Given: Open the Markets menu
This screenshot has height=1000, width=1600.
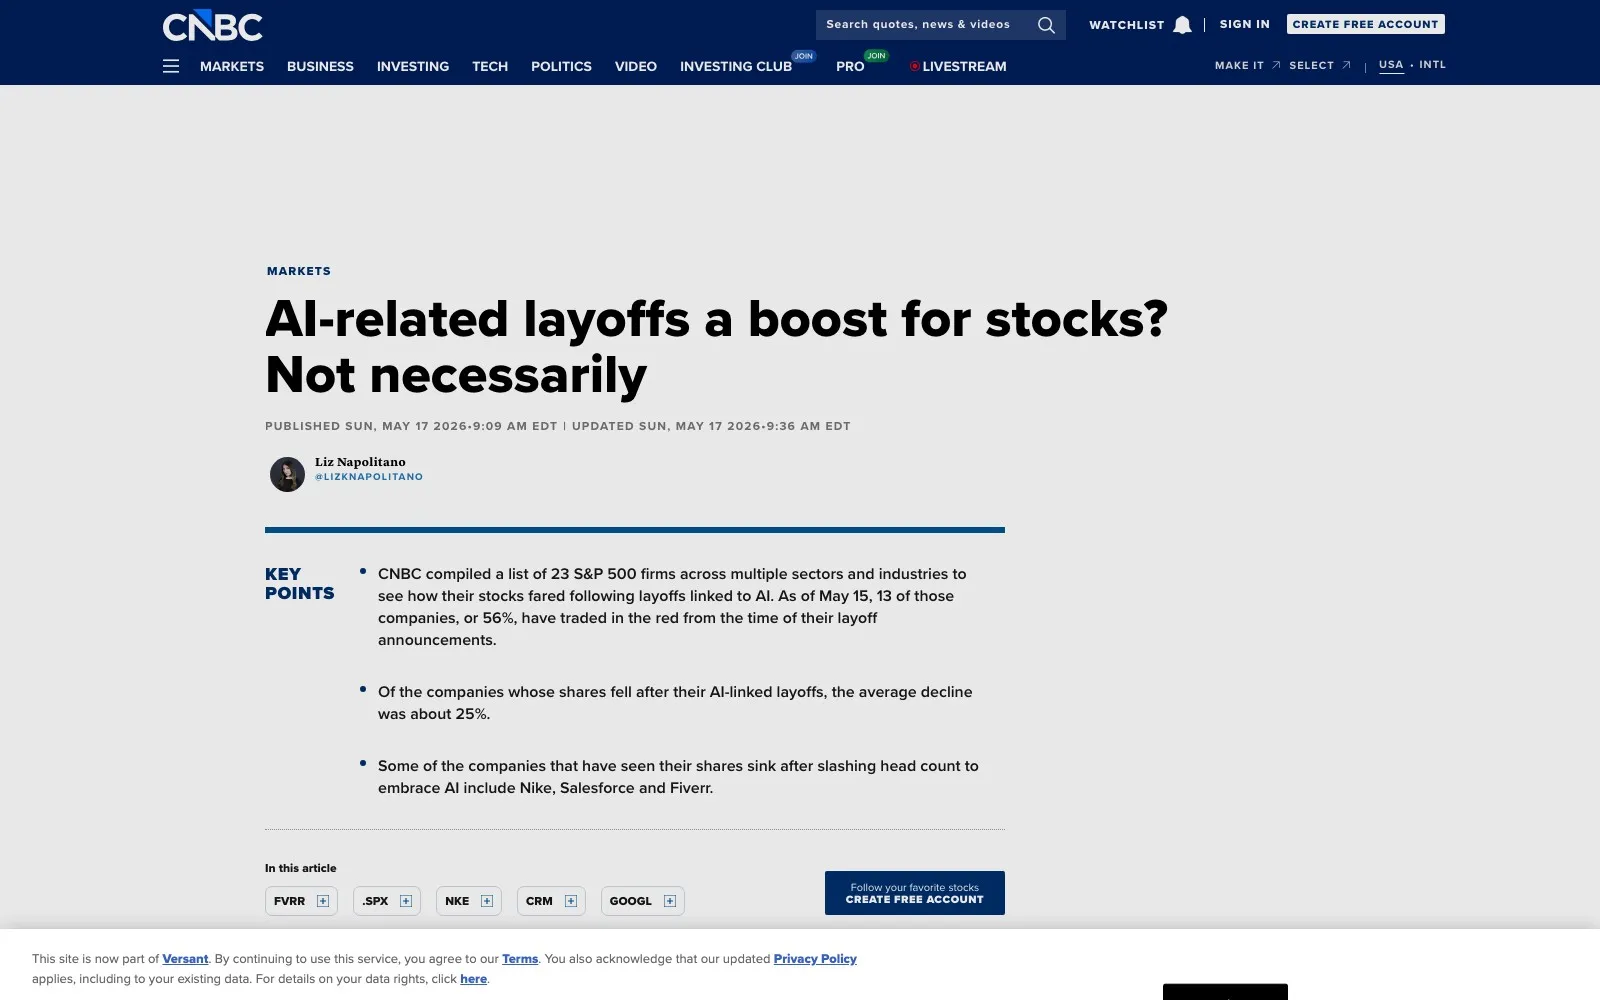Looking at the screenshot, I should [232, 66].
